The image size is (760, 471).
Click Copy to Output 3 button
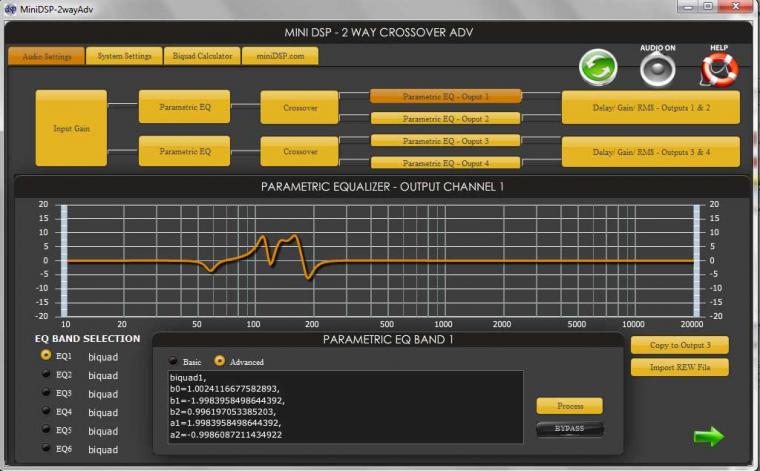coord(680,345)
